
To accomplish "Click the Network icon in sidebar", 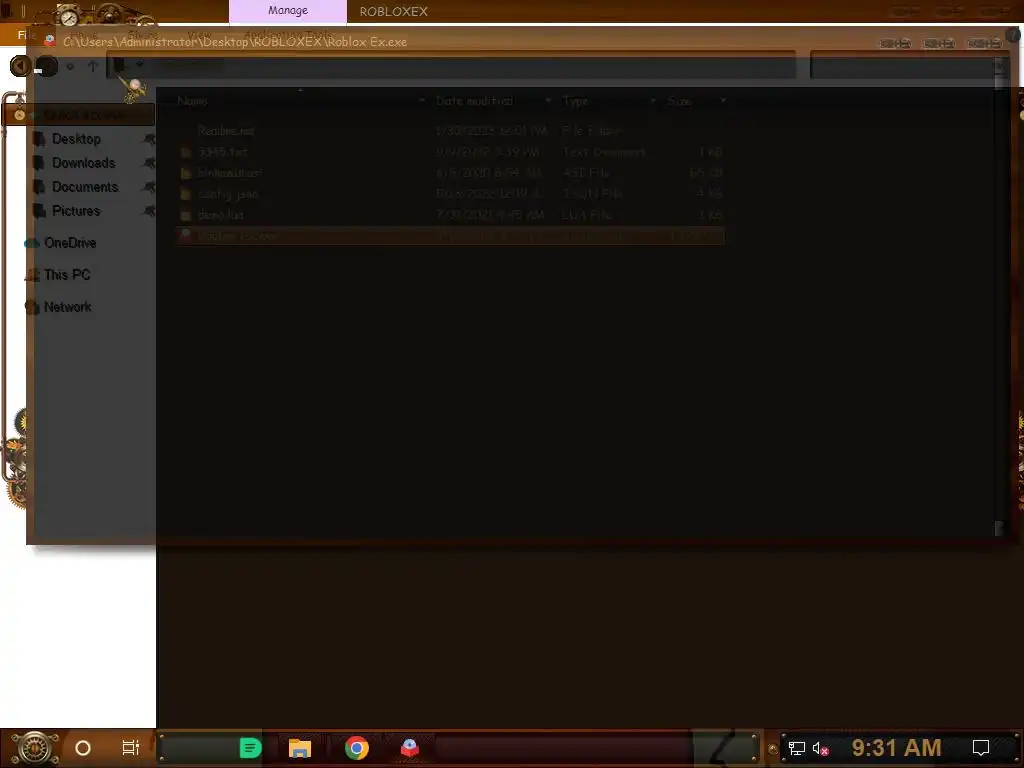I will [x=32, y=307].
